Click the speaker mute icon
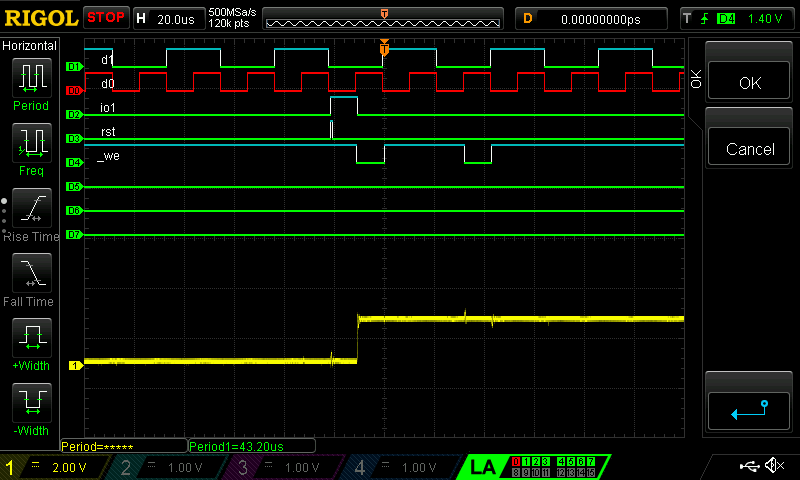This screenshot has height=480, width=800. [x=774, y=466]
